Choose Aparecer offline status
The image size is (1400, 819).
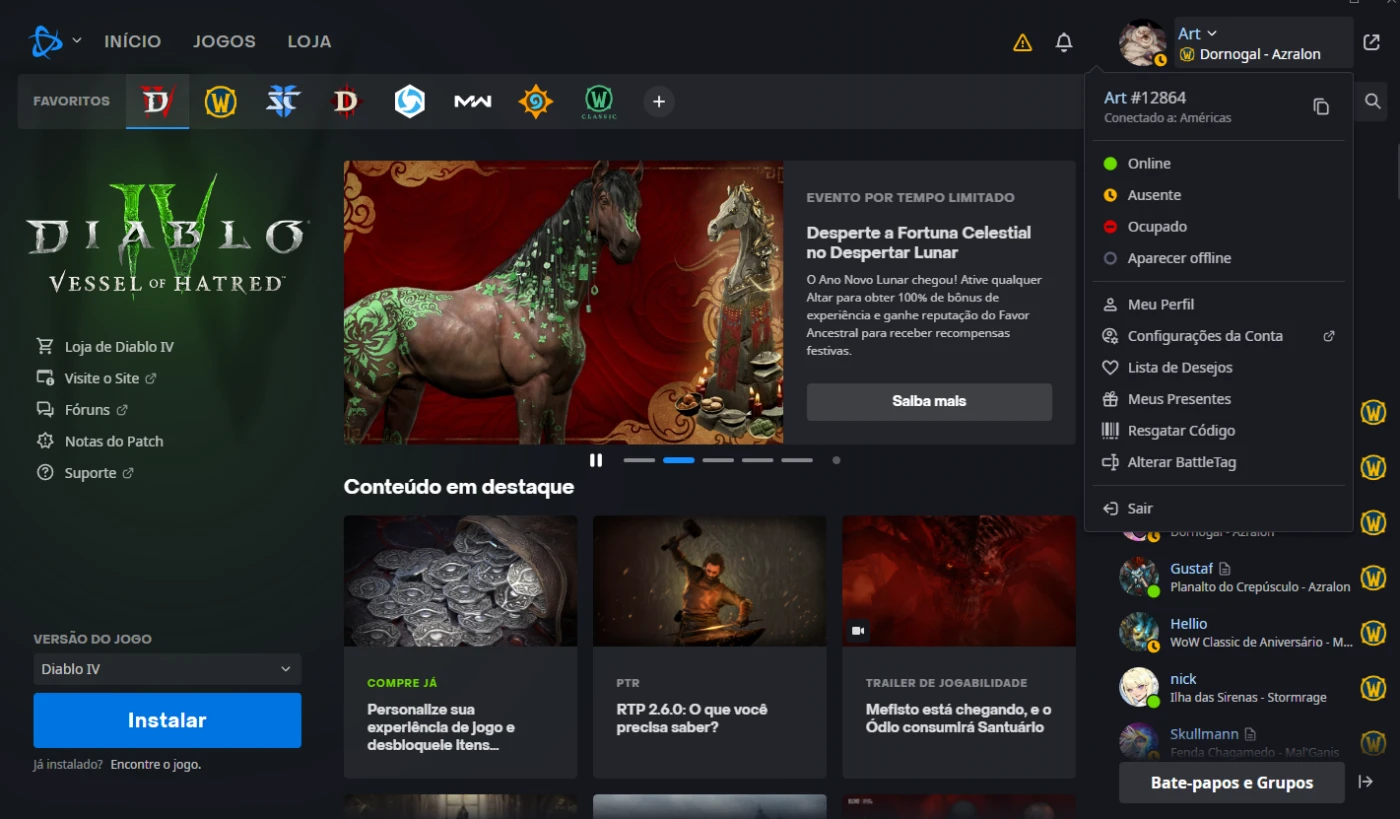point(1178,258)
